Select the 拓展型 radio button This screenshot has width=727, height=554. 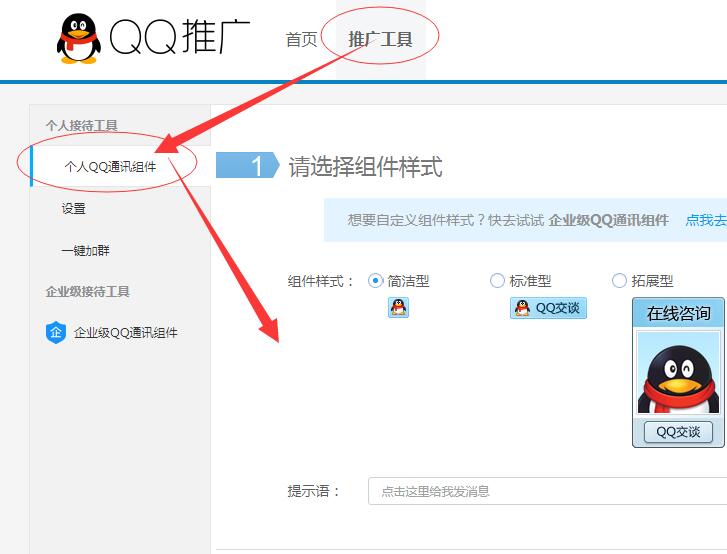point(619,280)
